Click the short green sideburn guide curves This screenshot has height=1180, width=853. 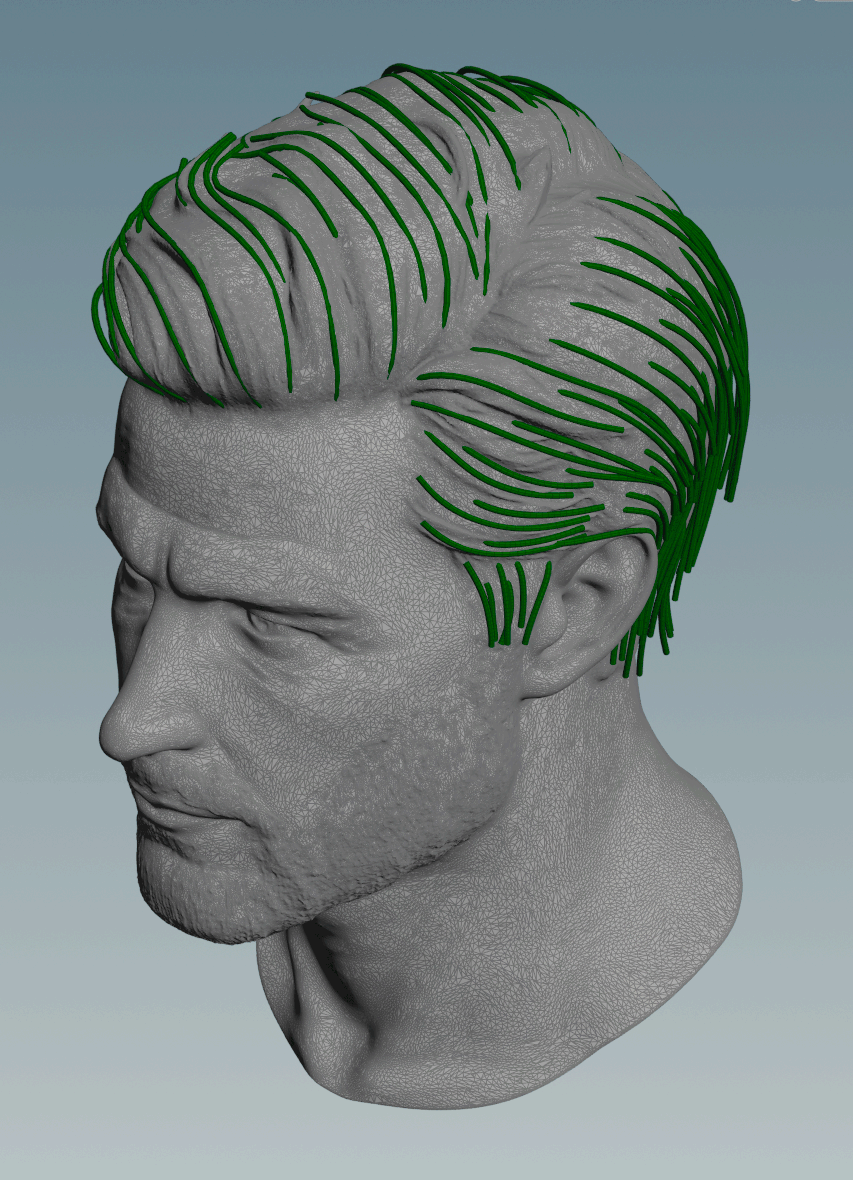pyautogui.click(x=508, y=602)
